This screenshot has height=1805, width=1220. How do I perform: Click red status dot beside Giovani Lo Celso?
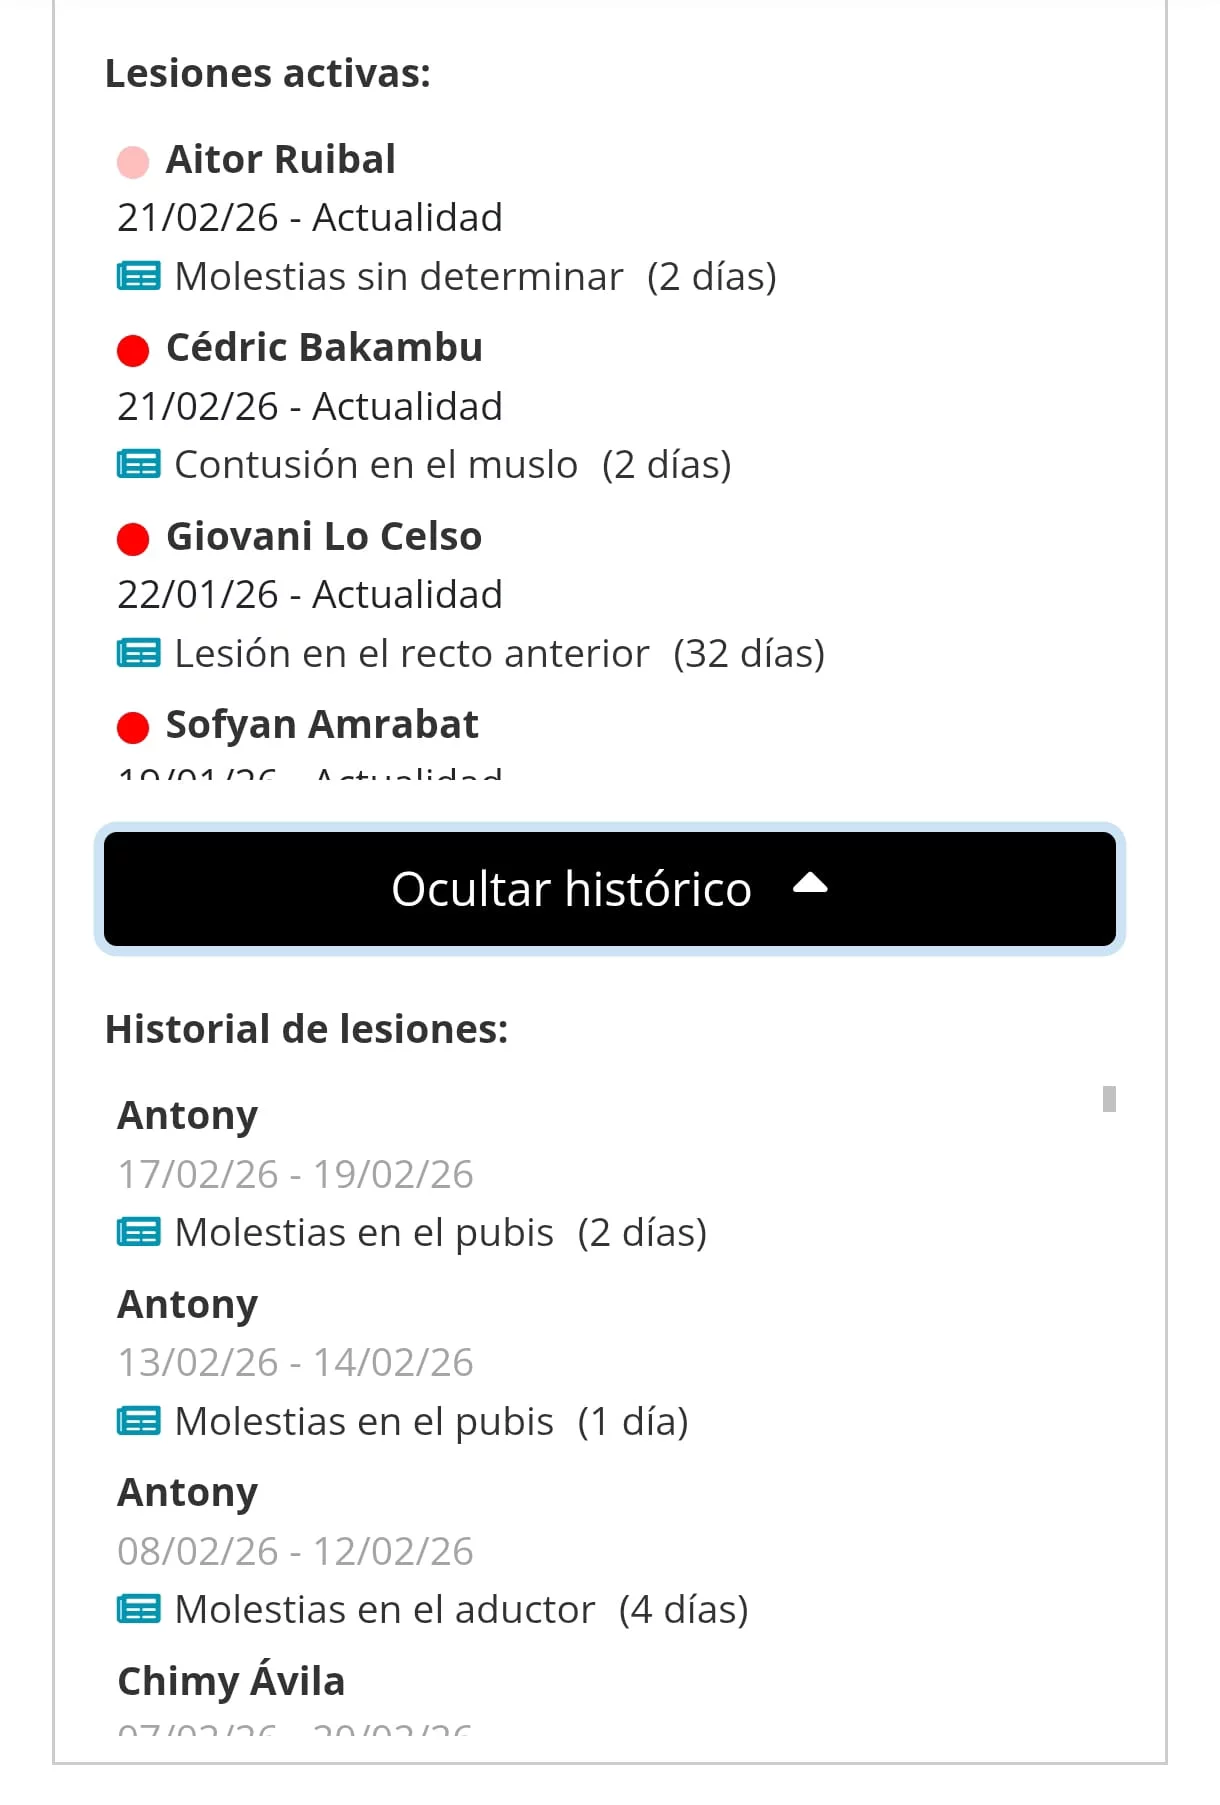pos(133,539)
